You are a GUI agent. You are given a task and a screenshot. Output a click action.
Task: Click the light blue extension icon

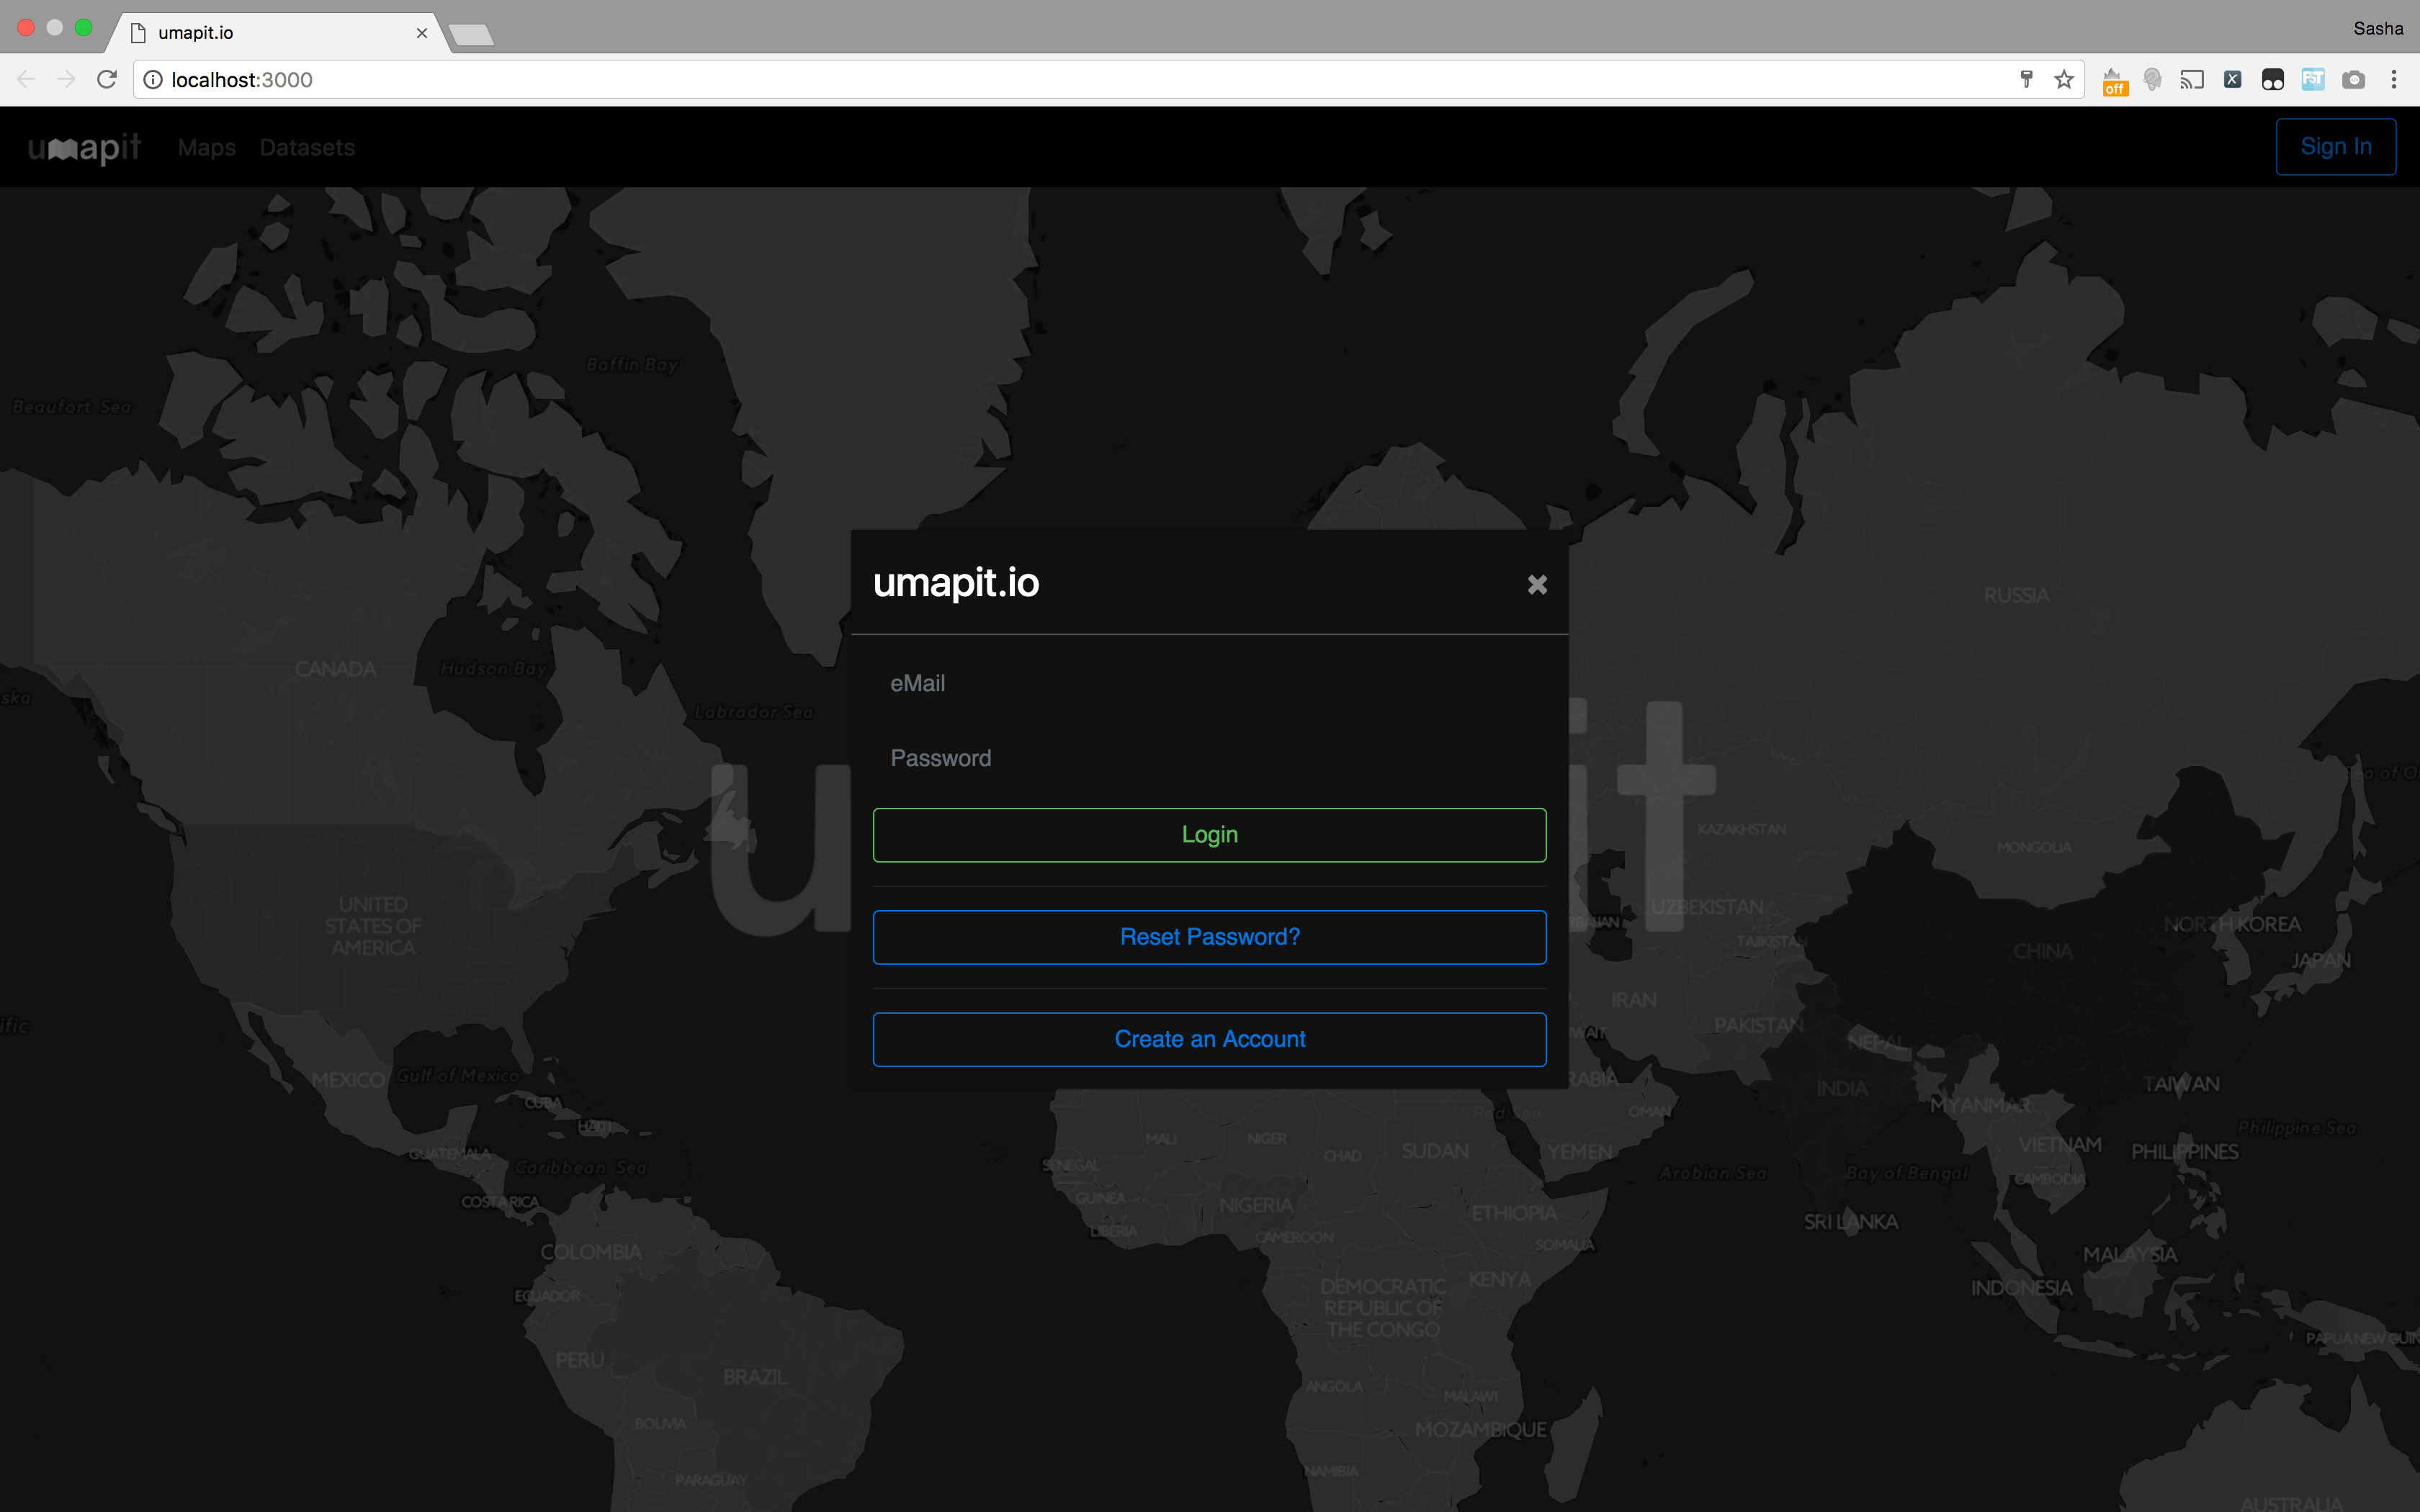(x=2313, y=79)
